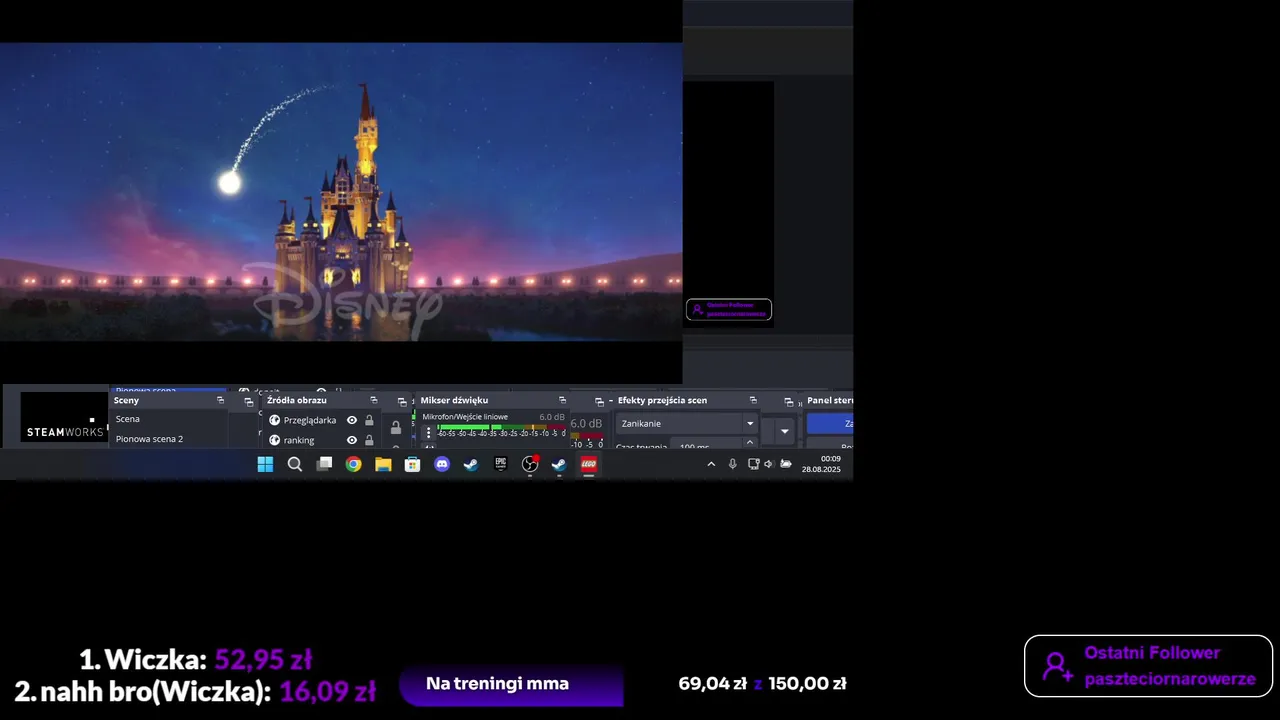Click the Na treningi mma goal bar
This screenshot has height=720, width=1280.
511,684
